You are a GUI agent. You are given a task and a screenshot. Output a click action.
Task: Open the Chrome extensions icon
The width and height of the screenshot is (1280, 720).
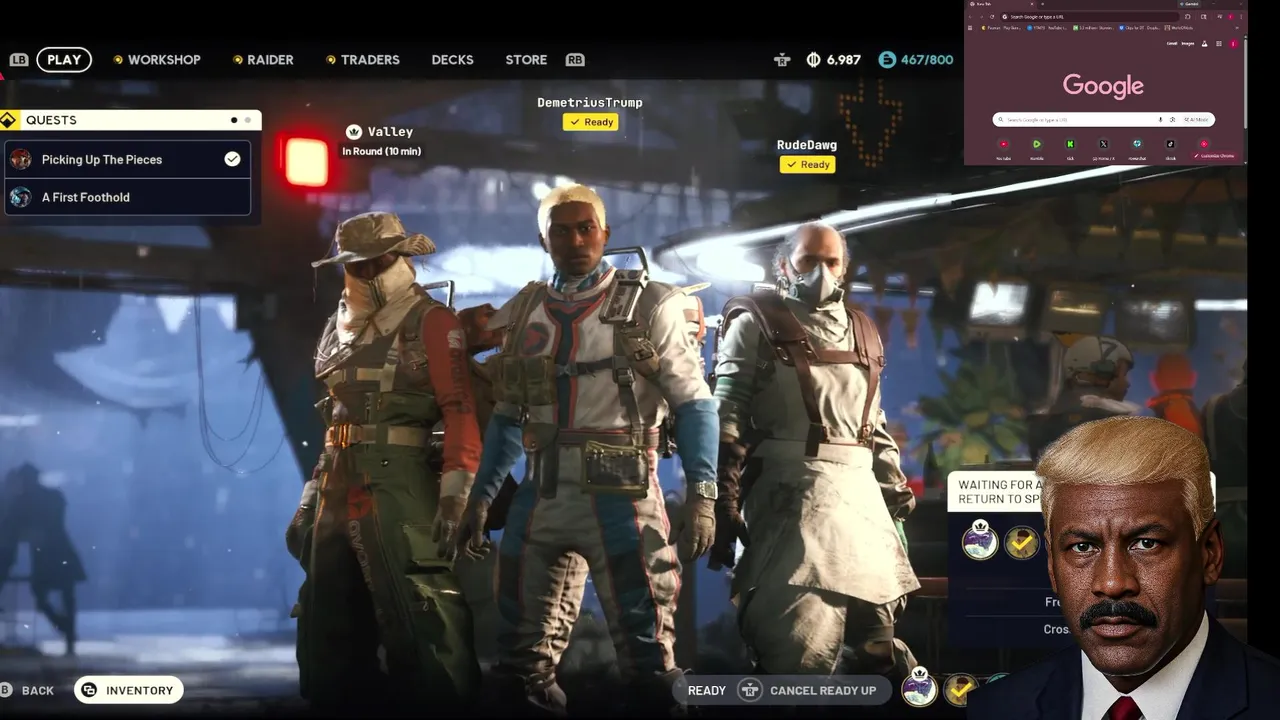click(x=1188, y=17)
